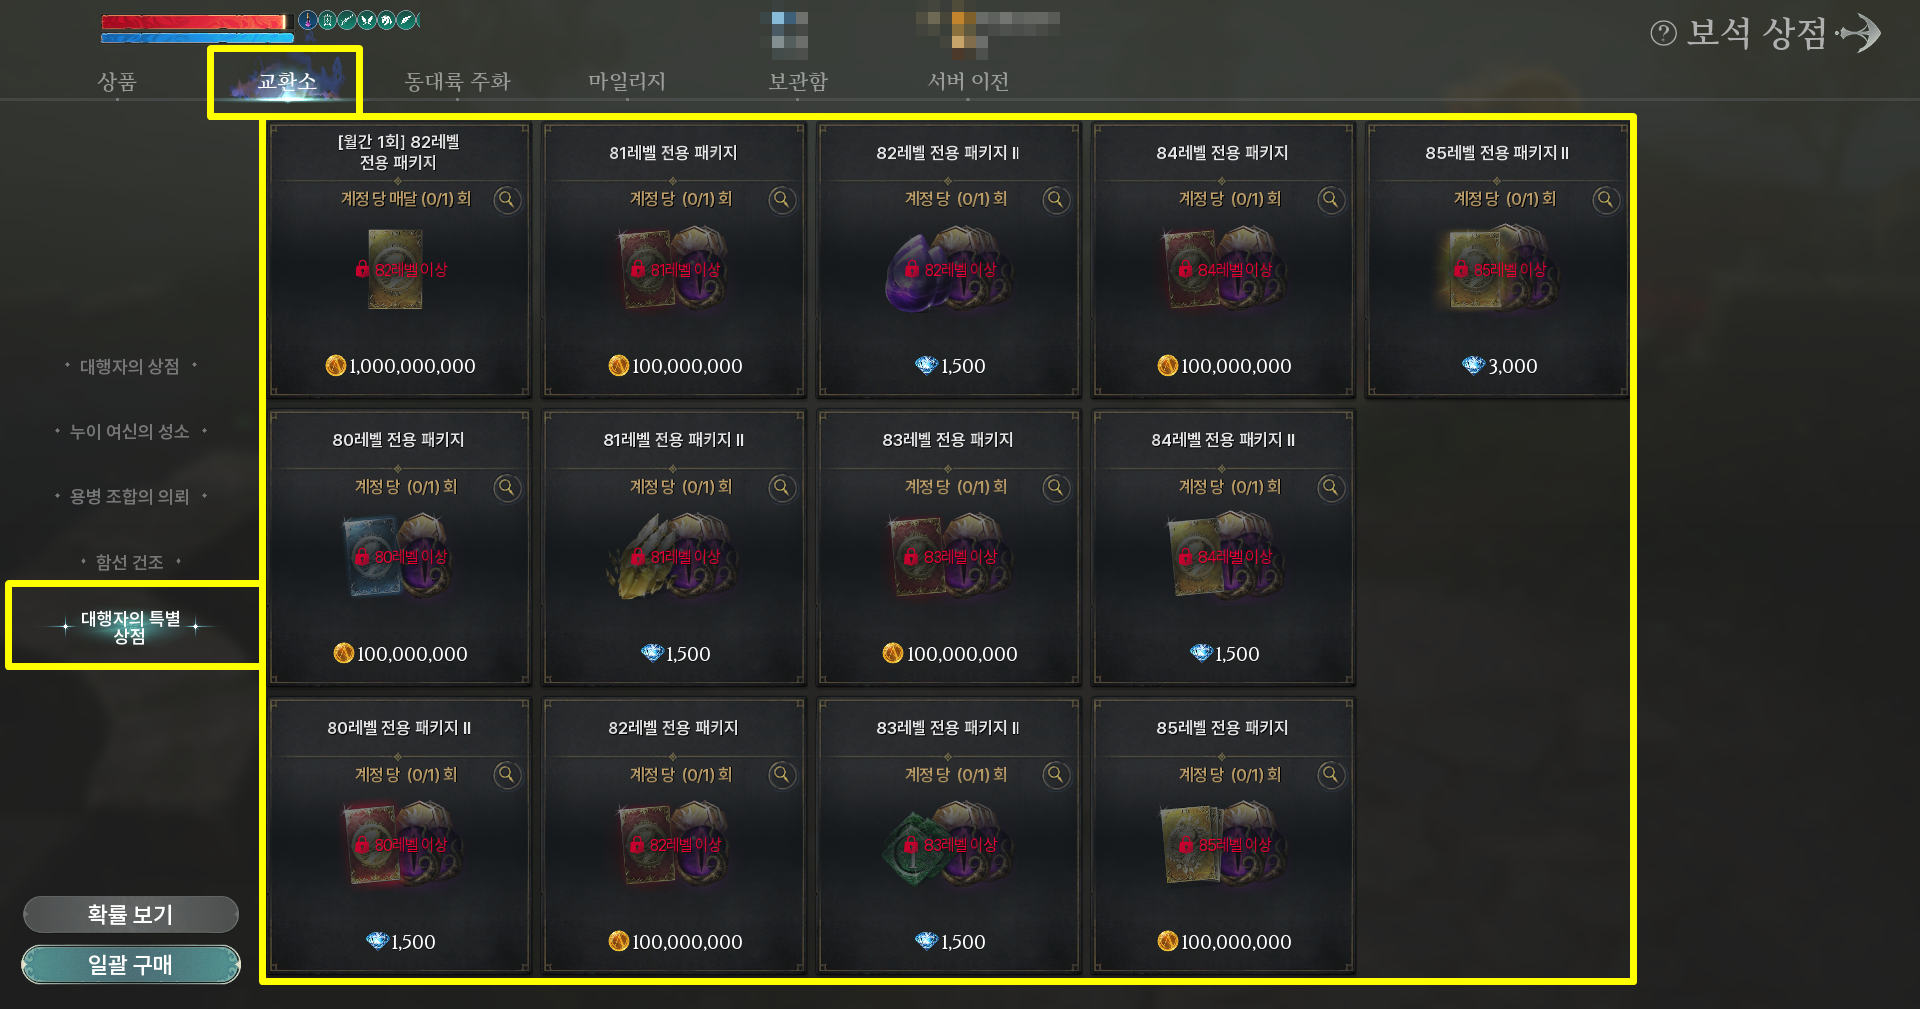Open 누이 여신의 성소 sidebar entry

[x=130, y=432]
